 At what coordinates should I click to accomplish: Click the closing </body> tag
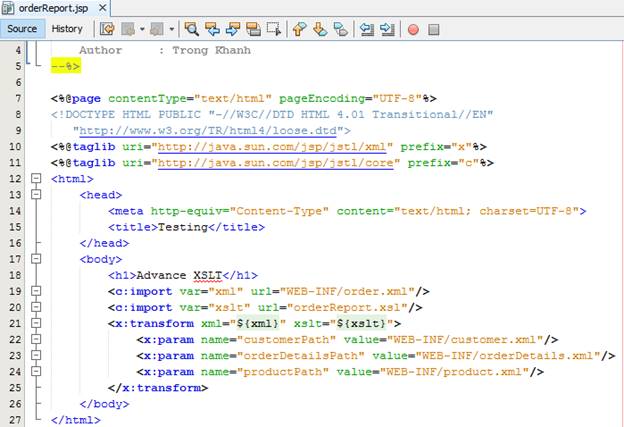pyautogui.click(x=104, y=404)
